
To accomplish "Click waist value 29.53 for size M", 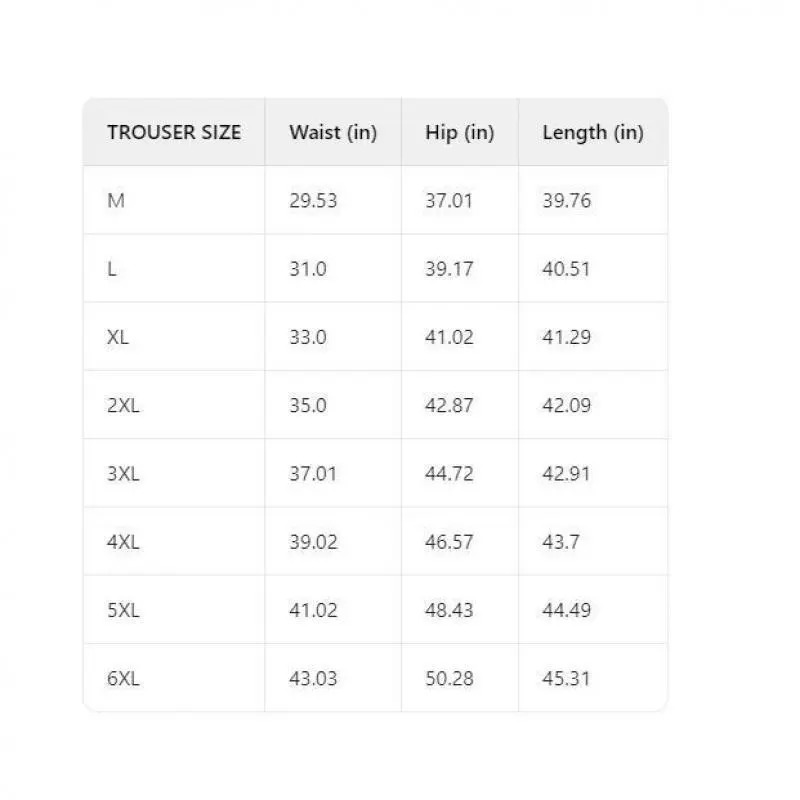I will tap(313, 200).
